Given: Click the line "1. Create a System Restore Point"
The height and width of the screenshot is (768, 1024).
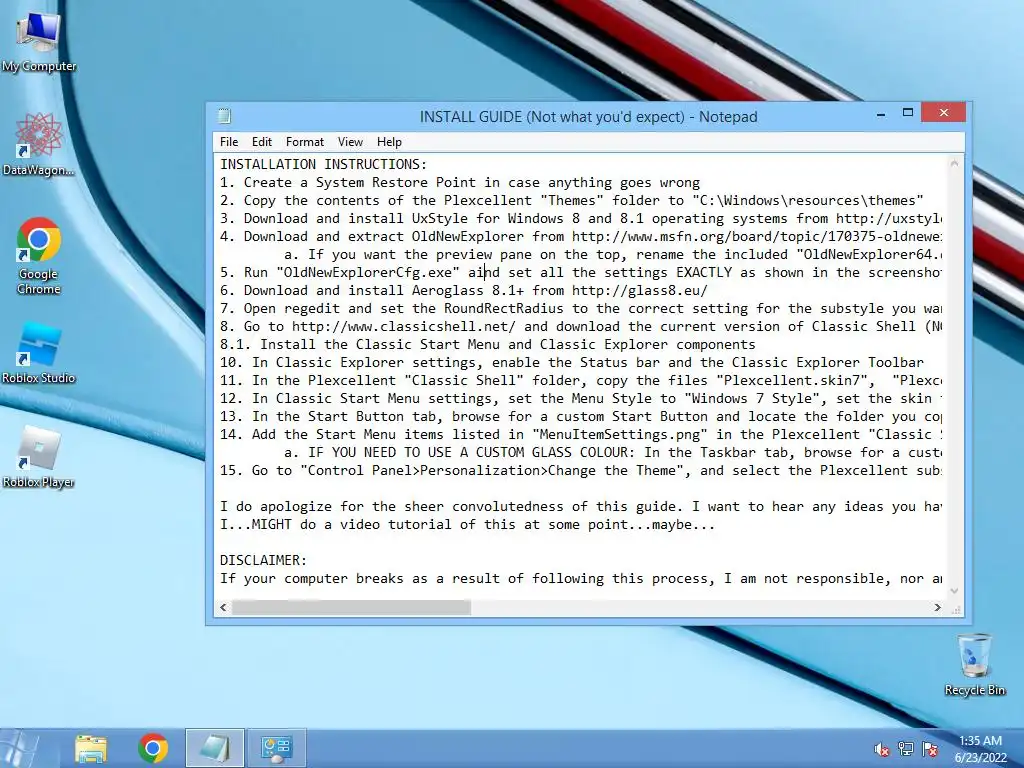Looking at the screenshot, I should 459,183.
